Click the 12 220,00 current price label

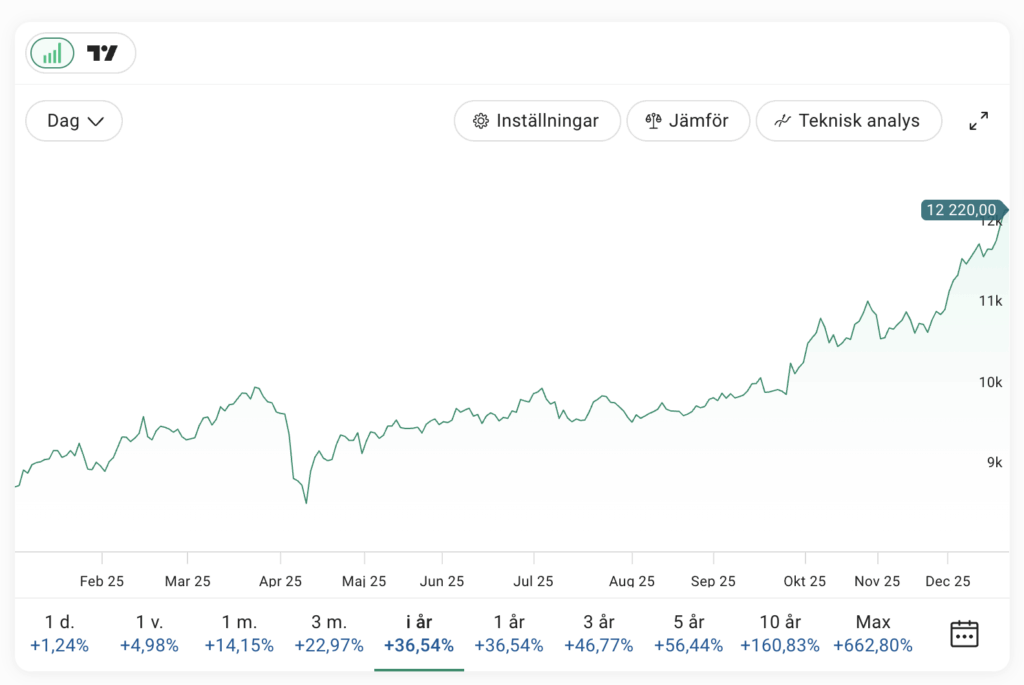pyautogui.click(x=961, y=210)
